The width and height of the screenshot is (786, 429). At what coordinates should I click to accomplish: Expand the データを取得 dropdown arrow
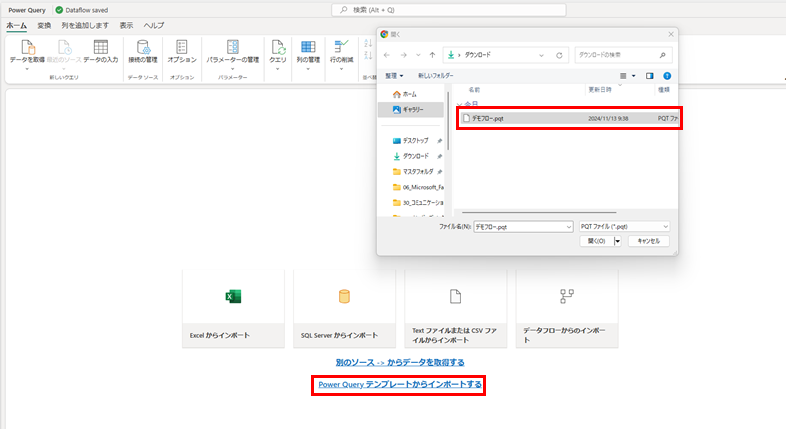[x=27, y=69]
